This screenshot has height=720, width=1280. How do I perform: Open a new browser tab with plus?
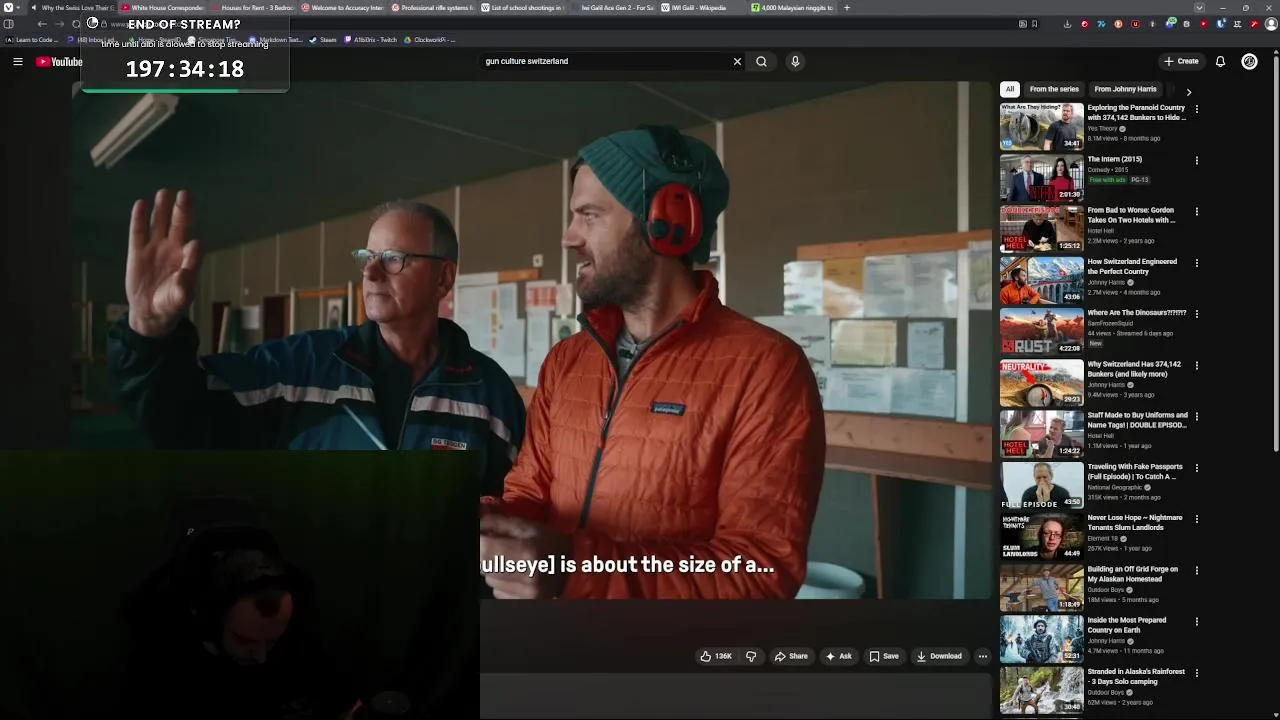click(847, 8)
